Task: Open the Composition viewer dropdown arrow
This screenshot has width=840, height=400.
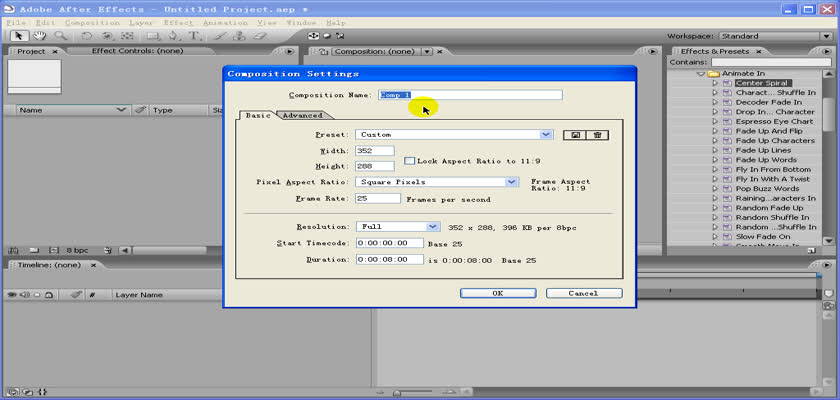Action: (x=428, y=51)
